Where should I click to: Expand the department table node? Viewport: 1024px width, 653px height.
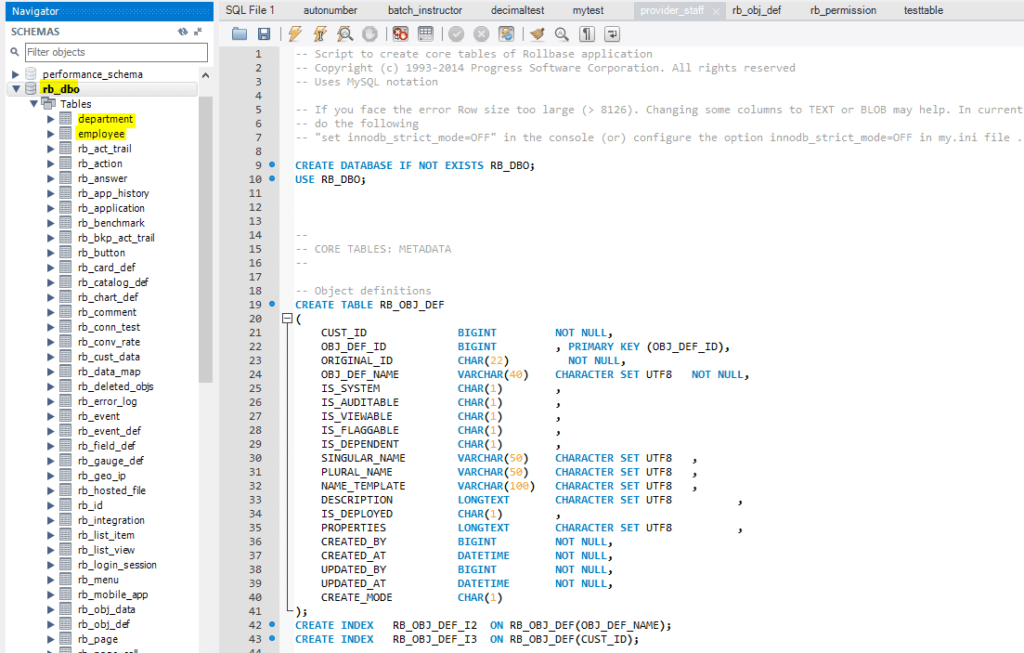51,119
